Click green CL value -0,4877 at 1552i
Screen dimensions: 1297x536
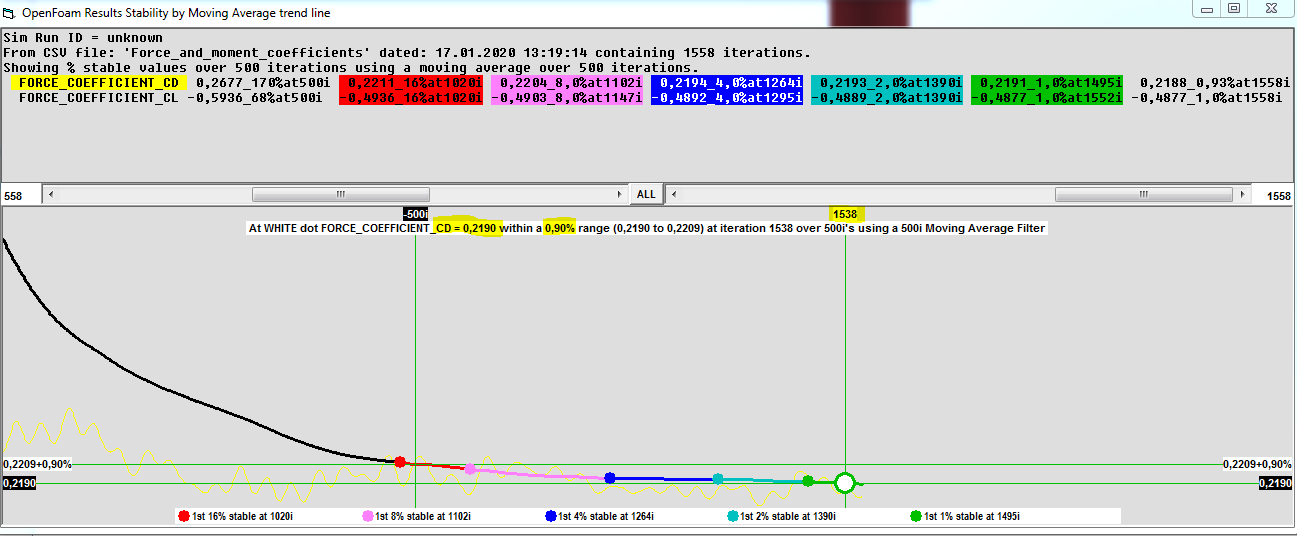[1047, 97]
